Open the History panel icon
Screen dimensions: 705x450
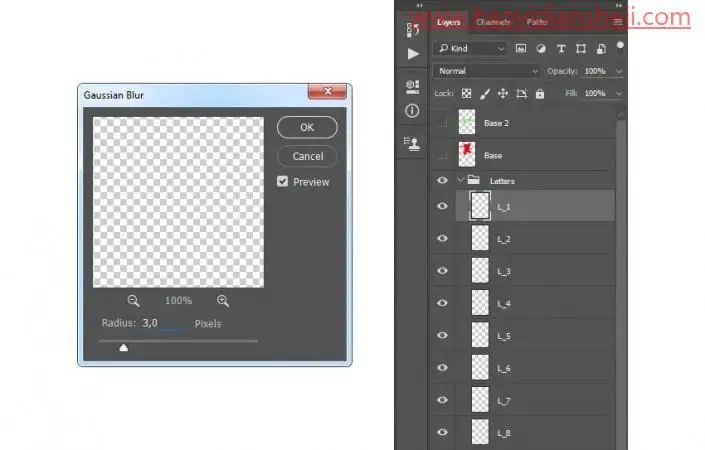(x=413, y=30)
